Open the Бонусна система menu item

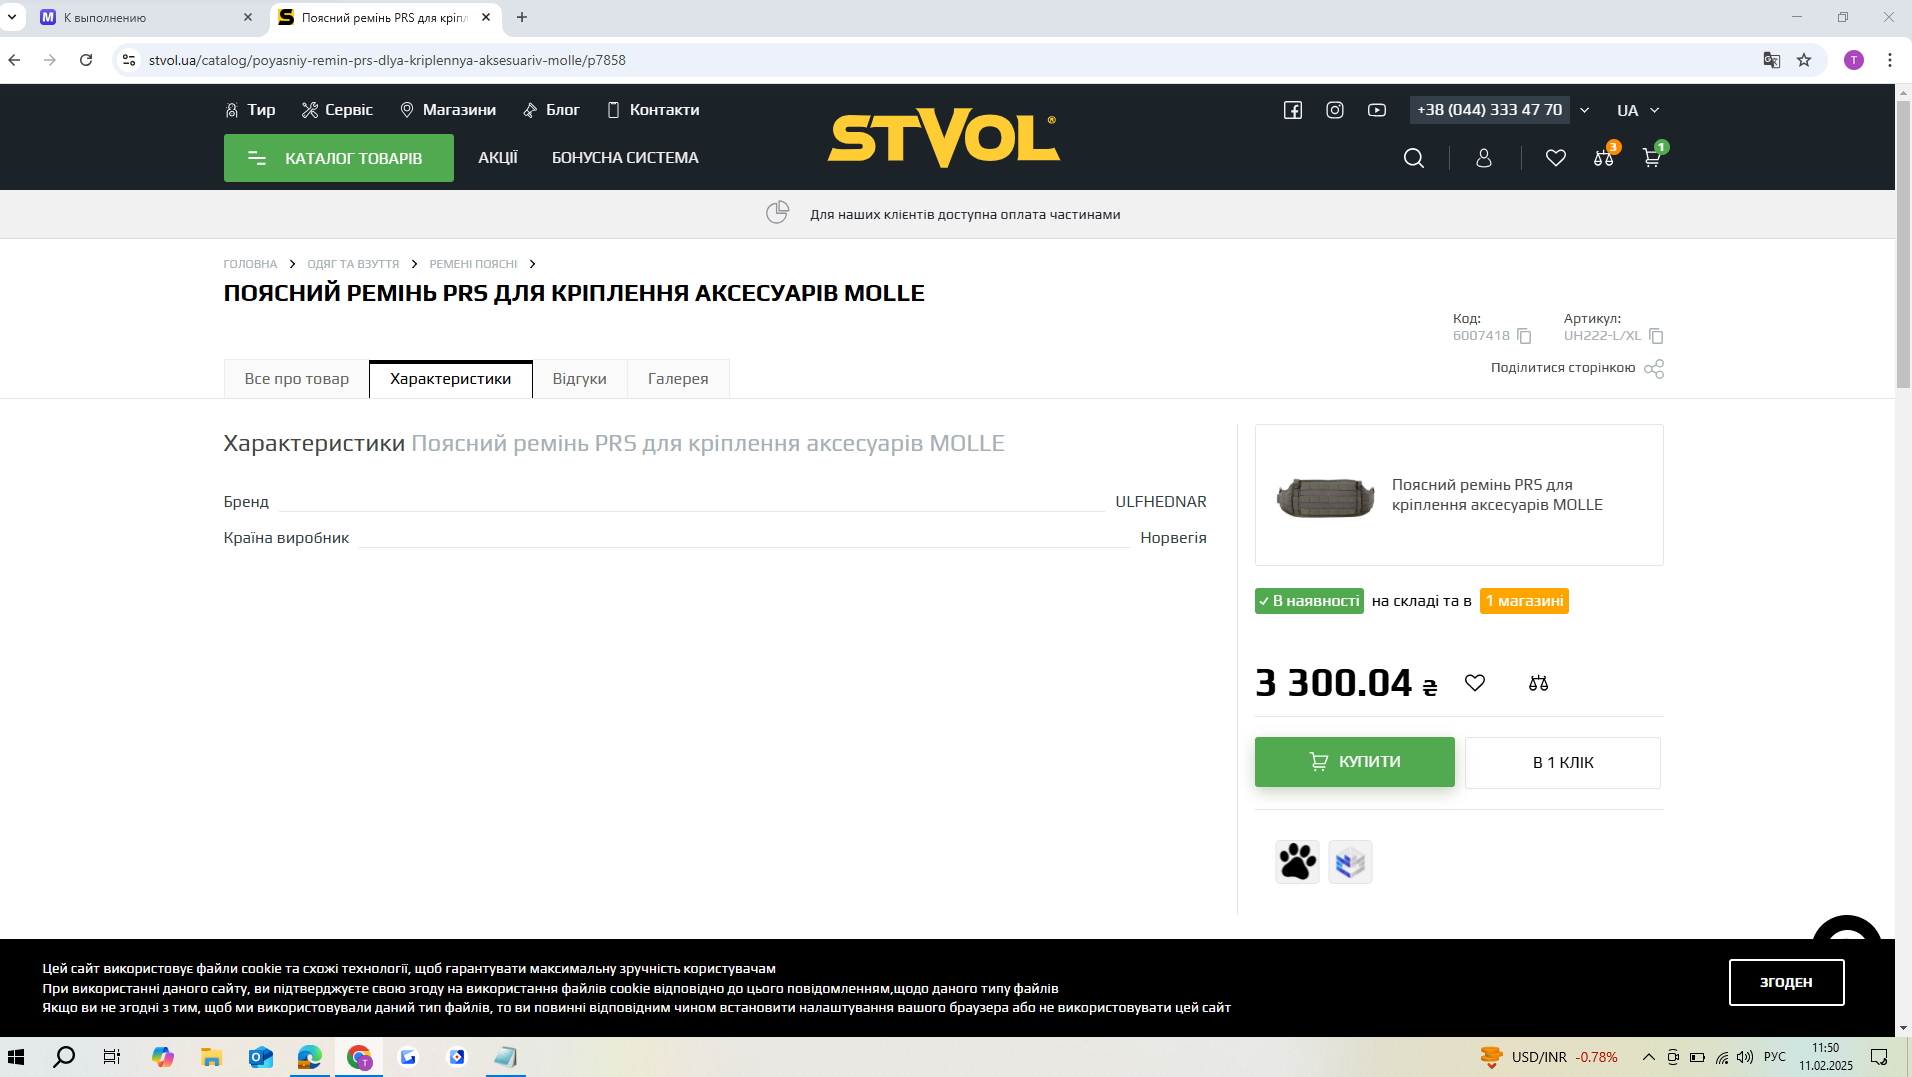tap(625, 158)
